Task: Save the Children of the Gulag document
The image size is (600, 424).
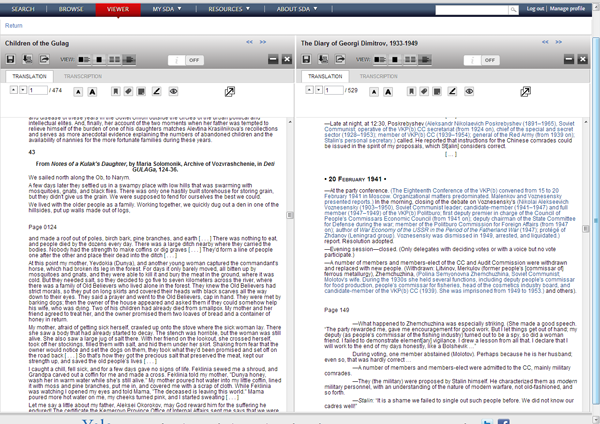Action: [x=11, y=59]
